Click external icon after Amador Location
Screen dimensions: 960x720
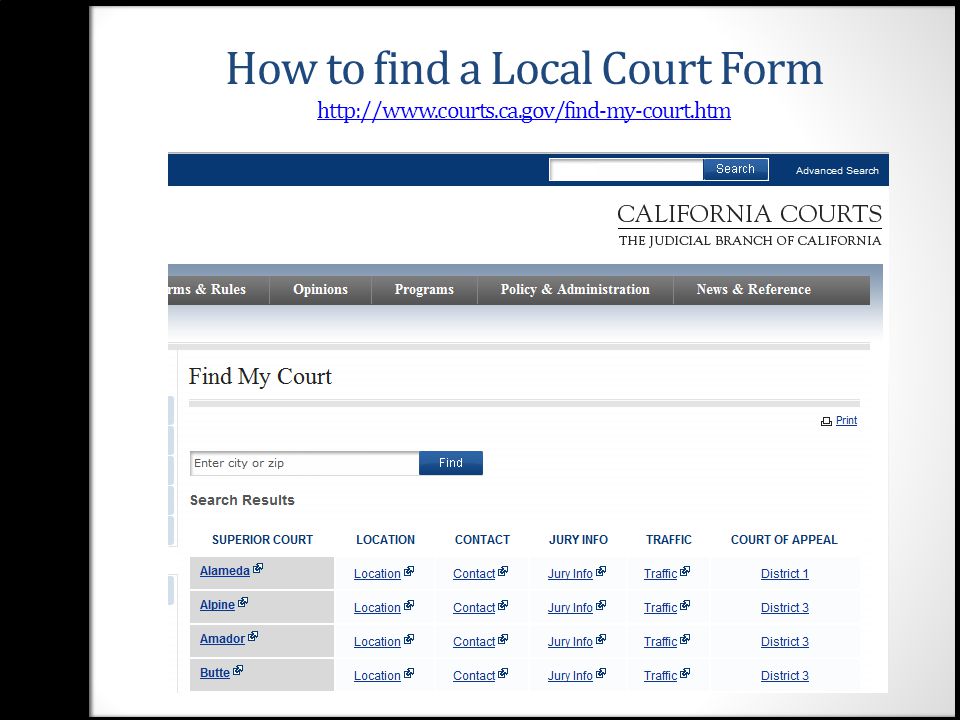(409, 639)
